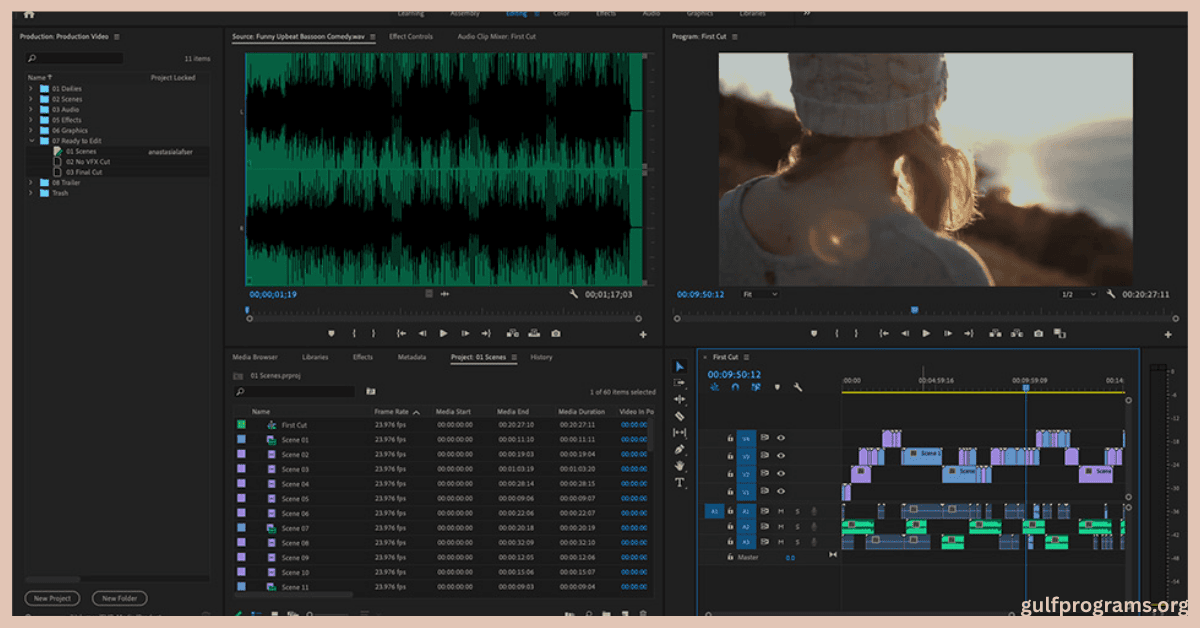Screen dimensions: 1200x628
Task: Click the New Folder button
Action: [x=120, y=598]
